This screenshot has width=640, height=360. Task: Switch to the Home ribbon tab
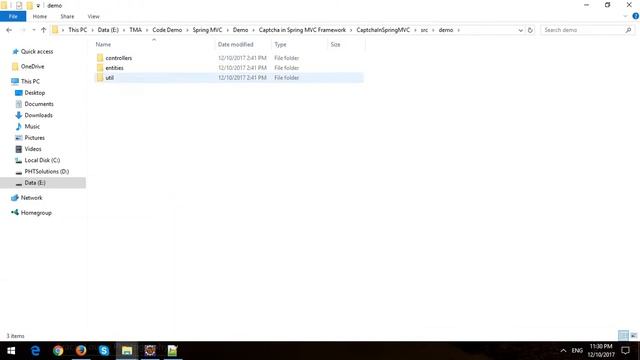[x=40, y=16]
